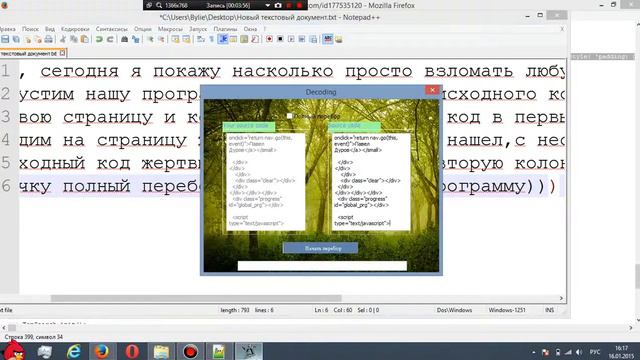
Task: Click the Zoom Out toolbar icon
Action: pyautogui.click(x=161, y=39)
